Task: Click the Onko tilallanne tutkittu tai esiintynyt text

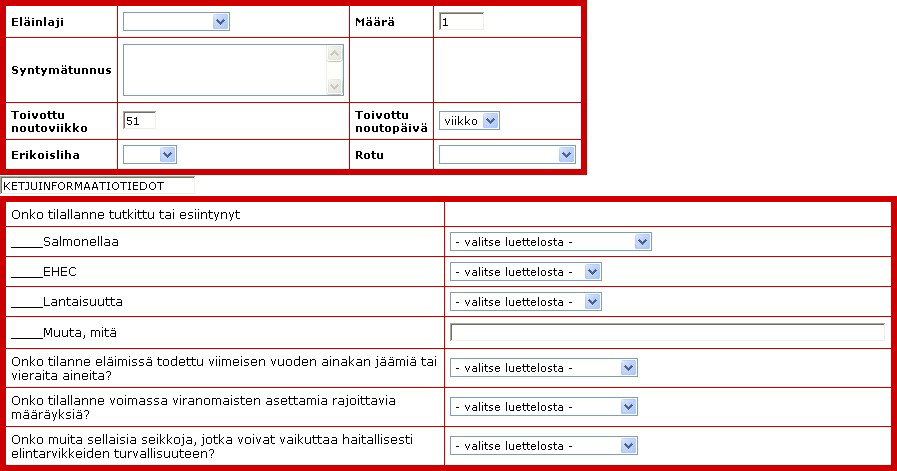Action: point(125,215)
